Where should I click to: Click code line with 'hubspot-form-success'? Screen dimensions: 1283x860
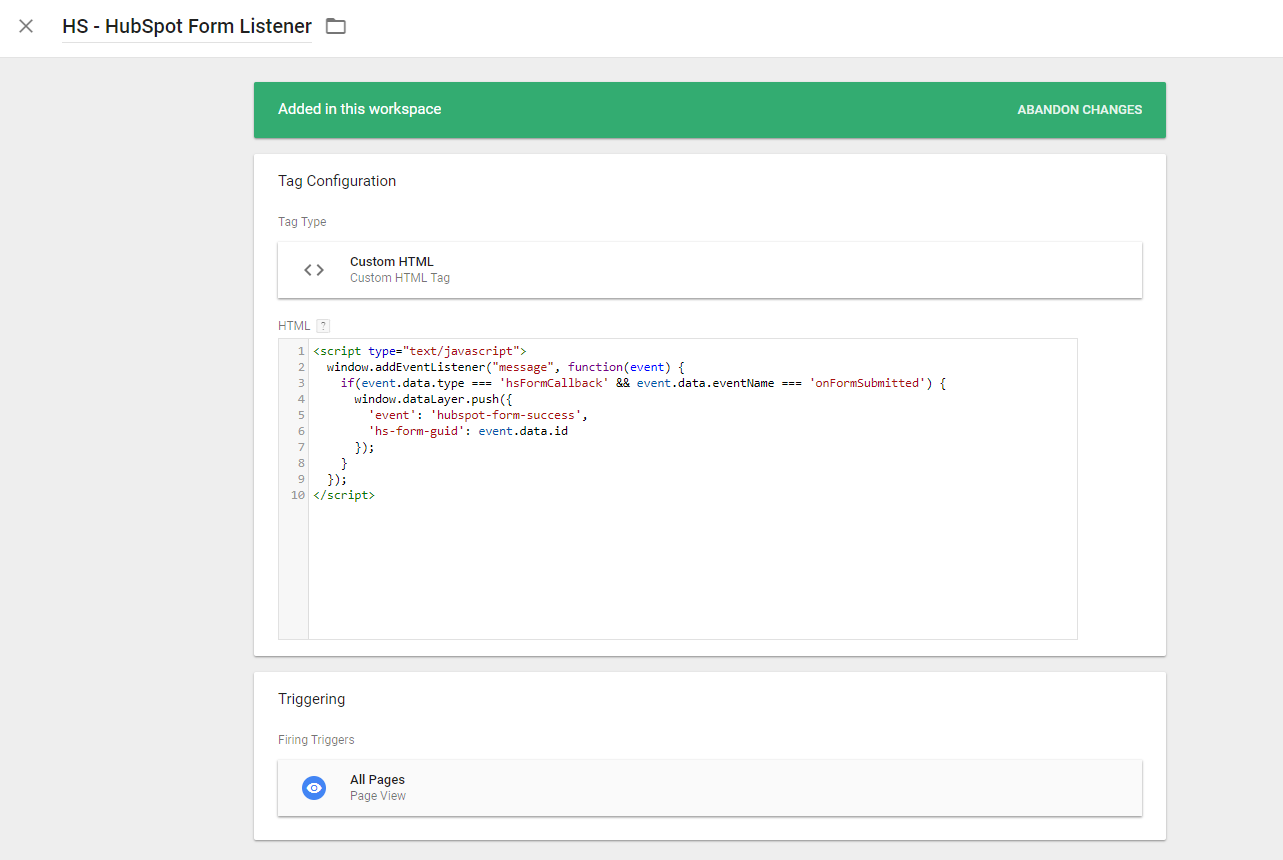click(x=478, y=415)
